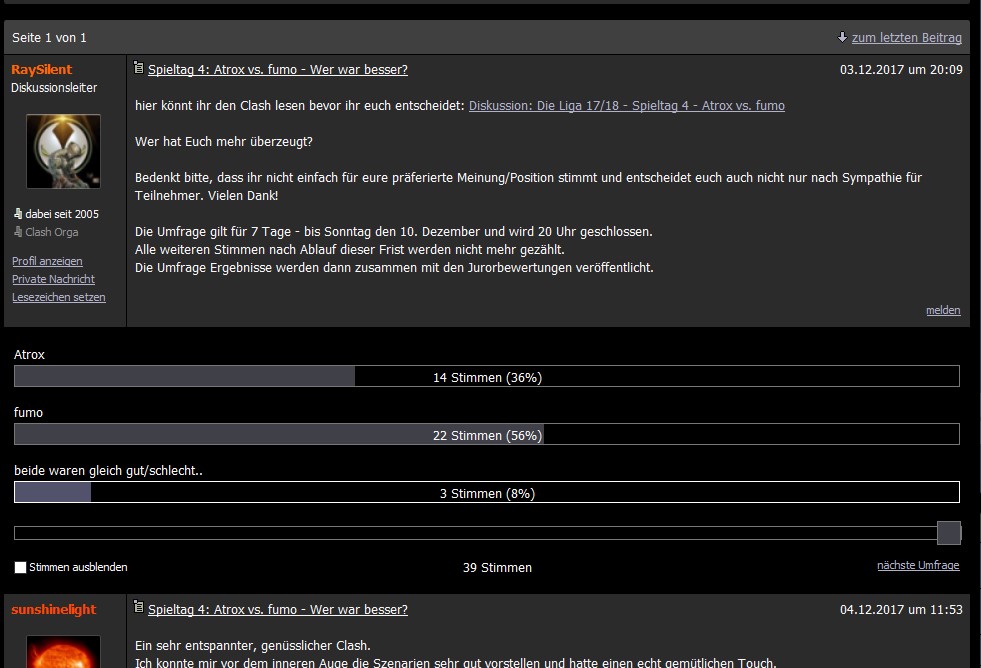Jump to 'zum letzten Beitrag'
Viewport: 981px width, 668px height.
[907, 38]
